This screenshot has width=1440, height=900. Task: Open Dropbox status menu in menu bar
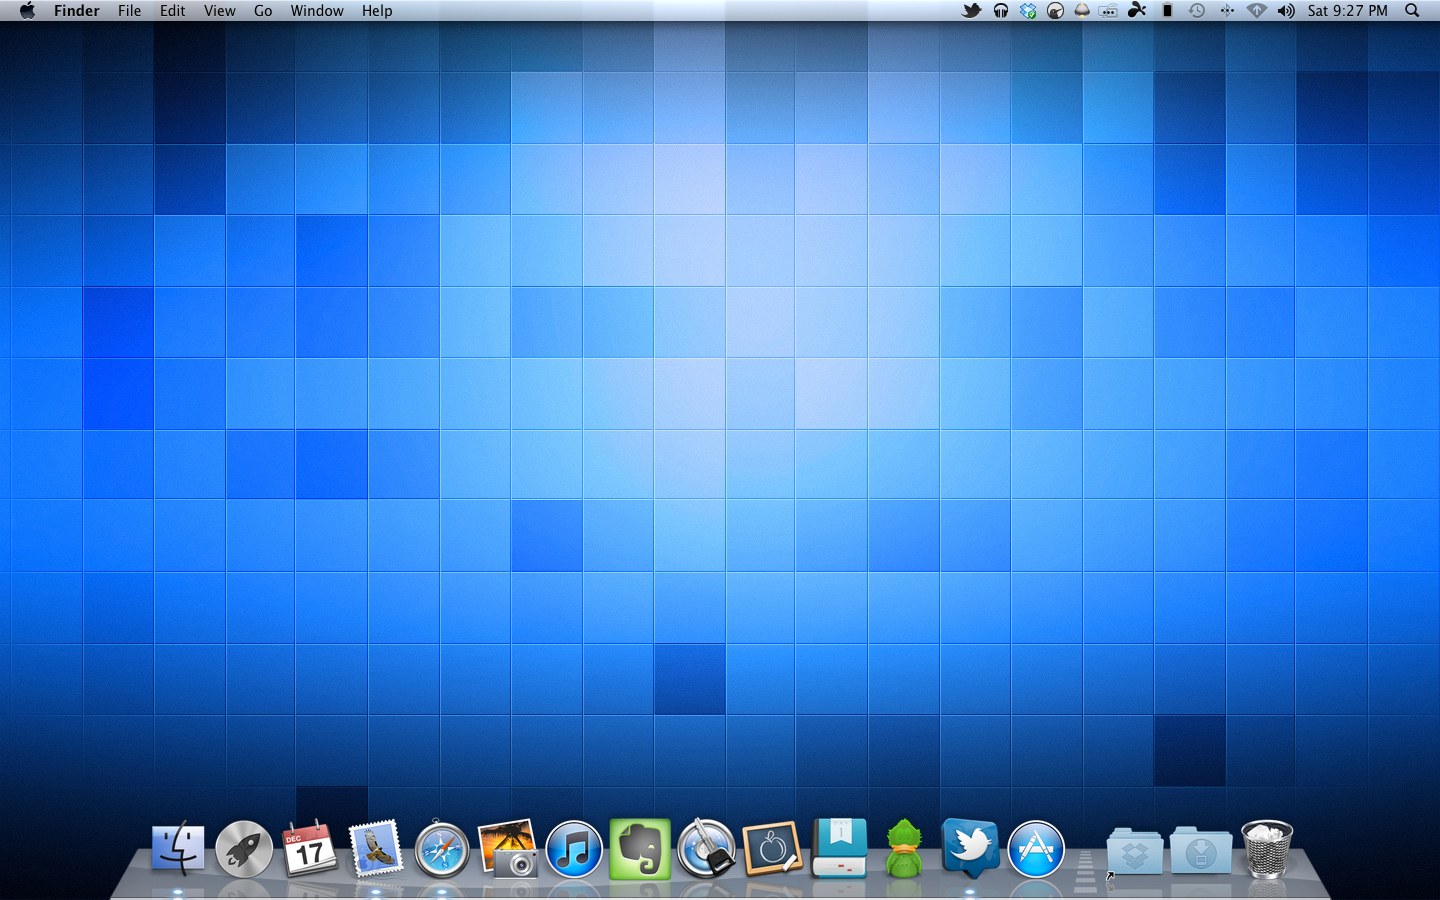pos(1028,10)
